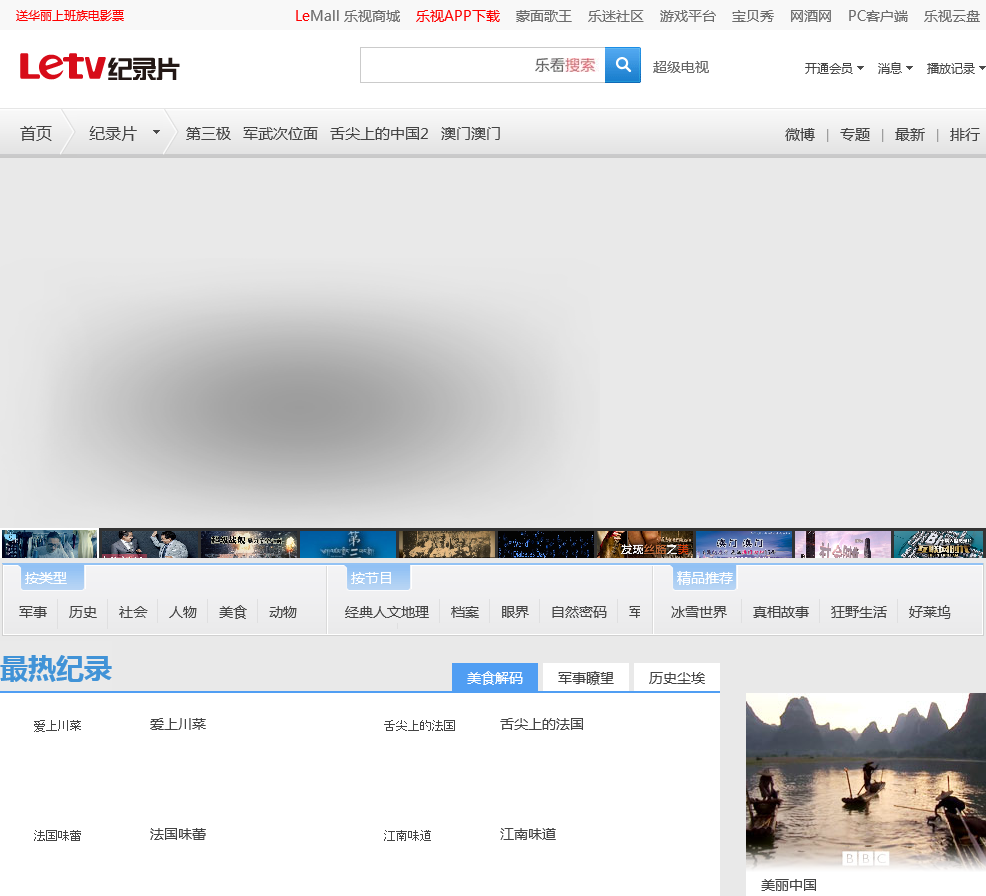The height and width of the screenshot is (896, 986).
Task: Open the 自然密码 program
Action: (579, 612)
